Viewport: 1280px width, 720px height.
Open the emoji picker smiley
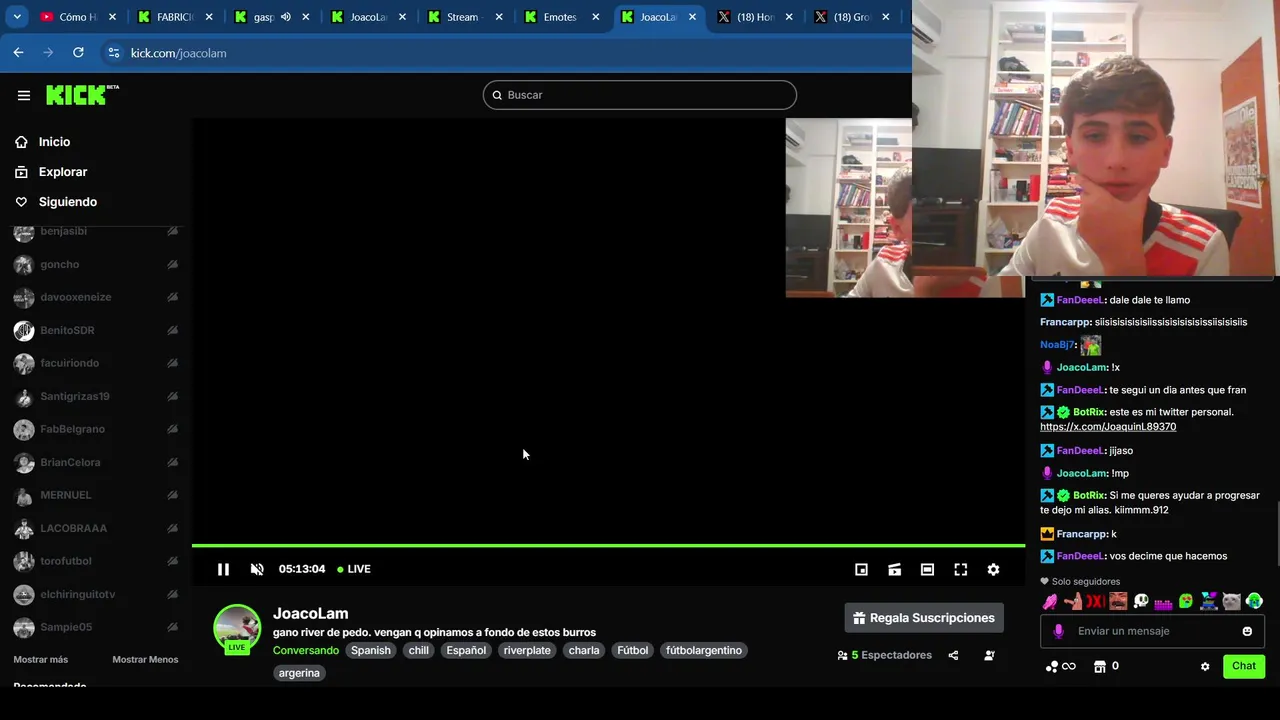(x=1247, y=631)
